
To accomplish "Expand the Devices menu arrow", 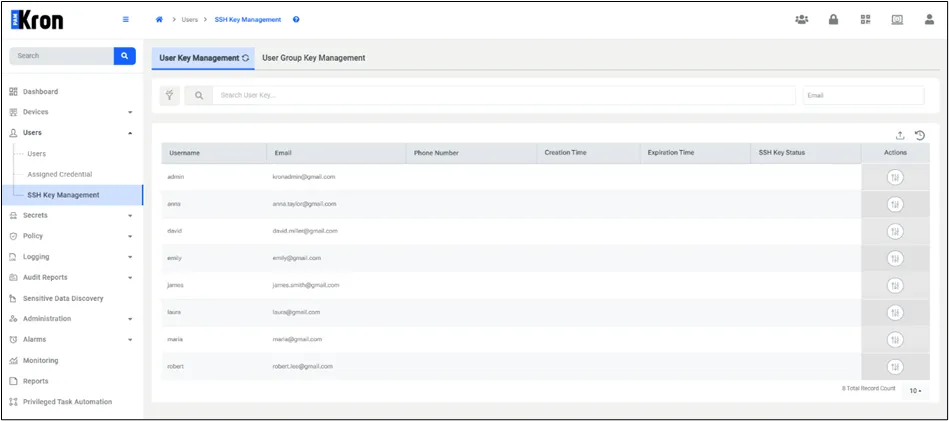I will (x=130, y=113).
